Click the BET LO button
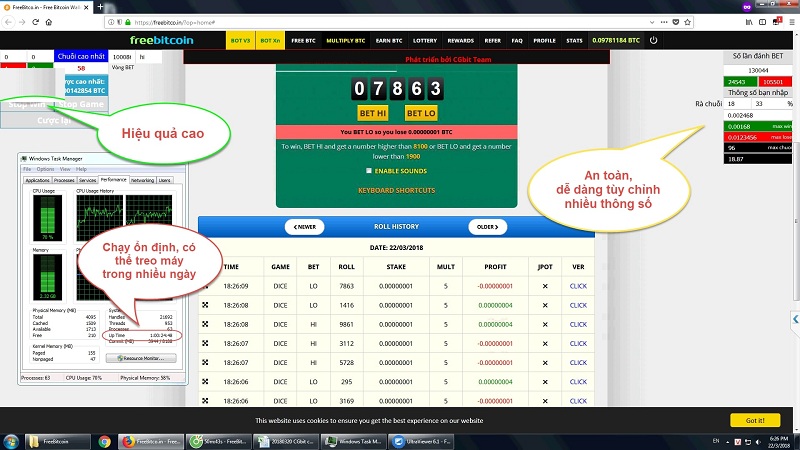This screenshot has width=800, height=450. click(x=421, y=113)
